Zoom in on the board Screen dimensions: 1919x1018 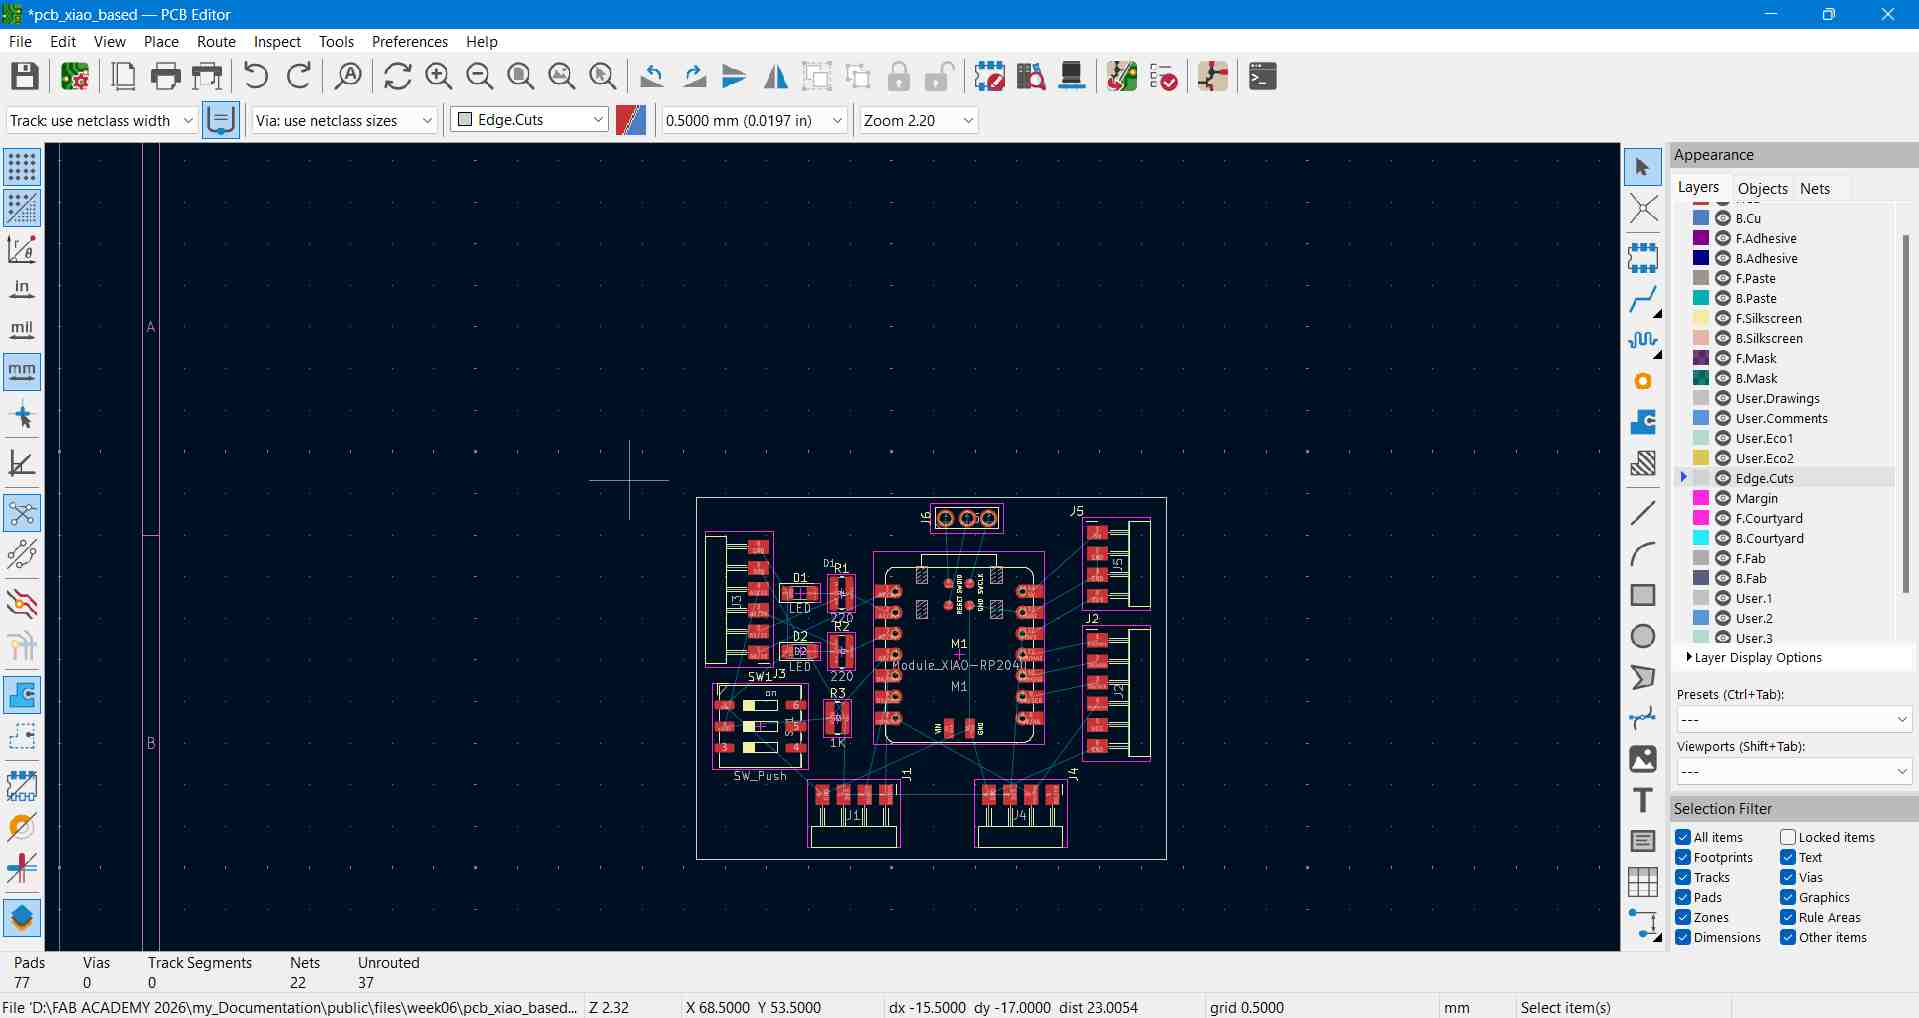coord(438,76)
